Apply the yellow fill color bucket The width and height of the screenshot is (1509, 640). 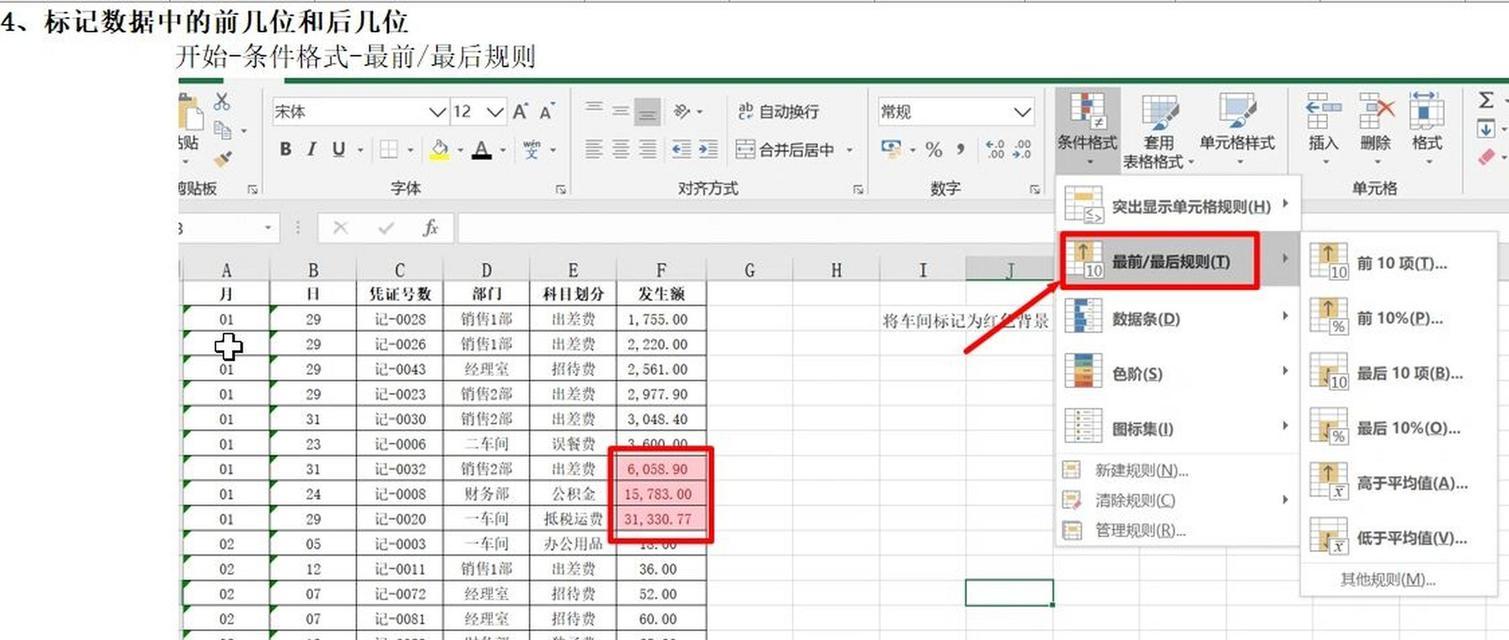[439, 150]
